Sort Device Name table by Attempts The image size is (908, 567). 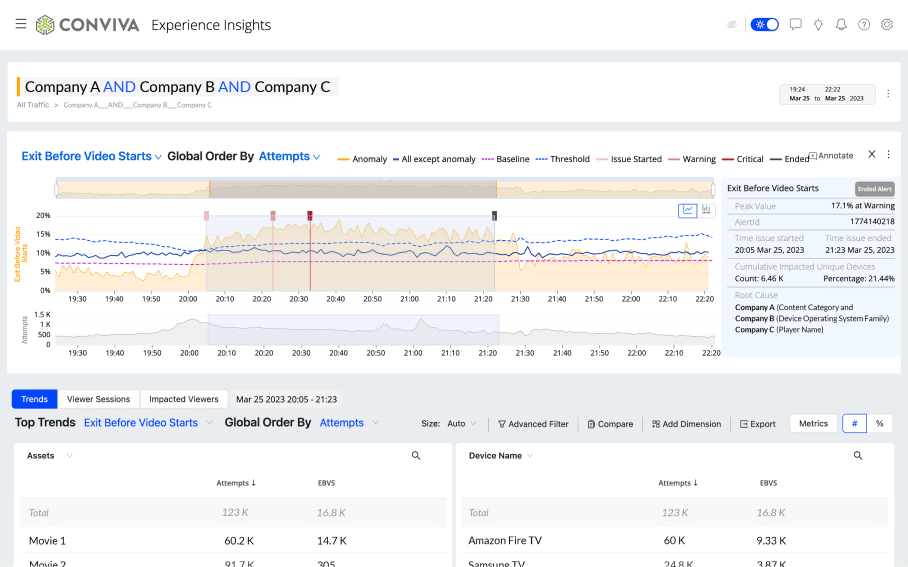pos(678,483)
